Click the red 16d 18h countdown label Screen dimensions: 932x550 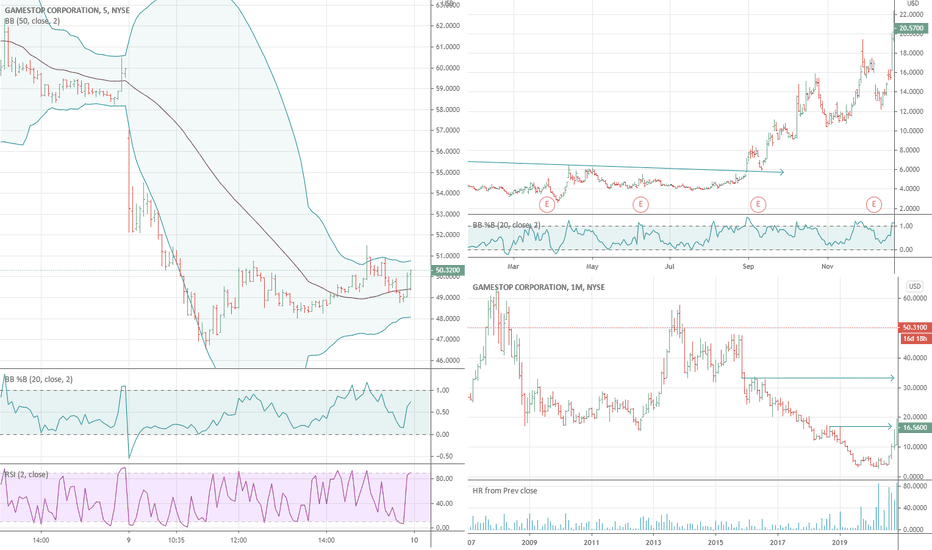(915, 338)
